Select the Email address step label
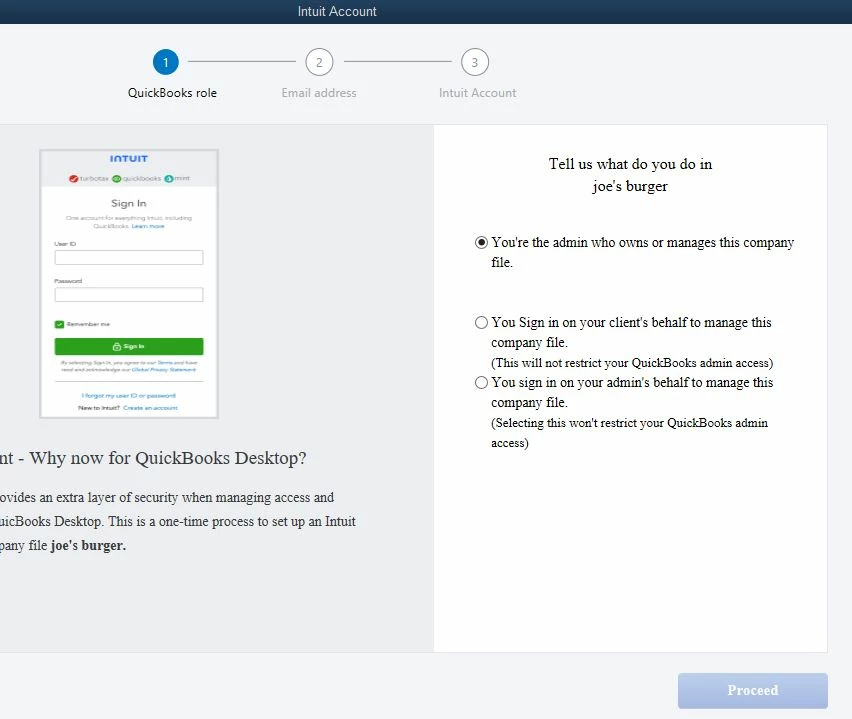The image size is (852, 719). [x=319, y=93]
